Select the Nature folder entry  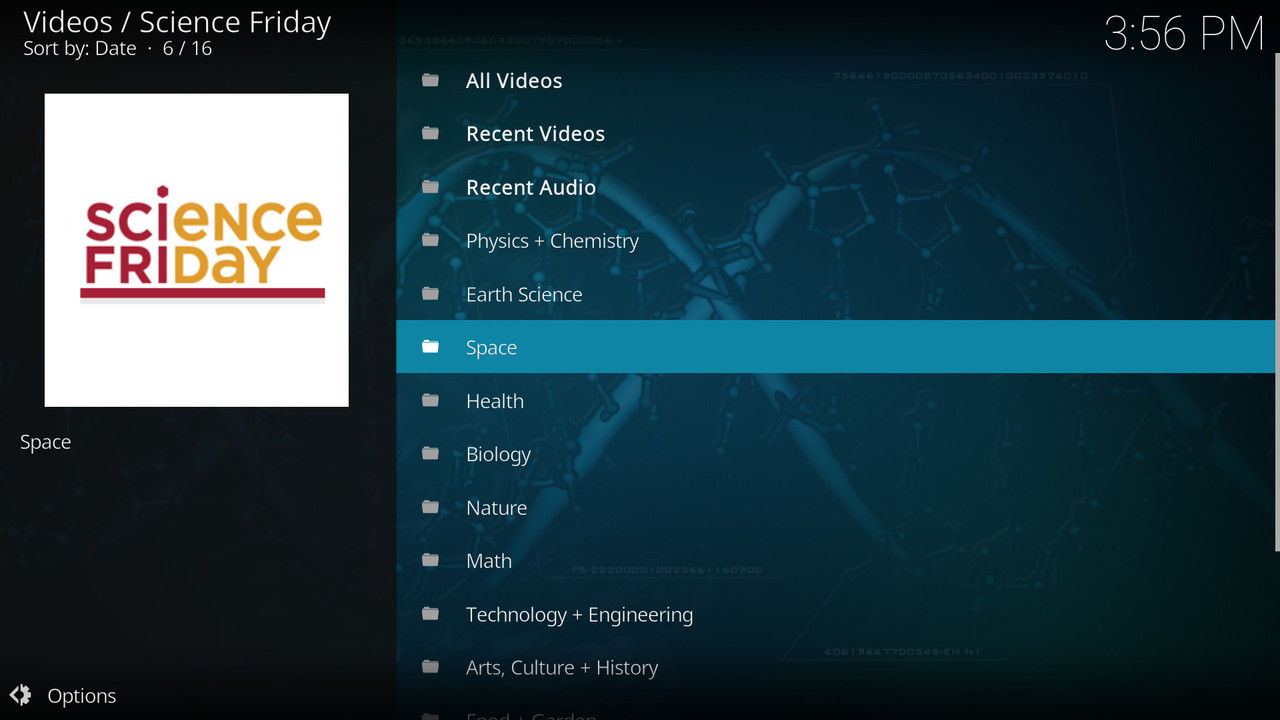[496, 508]
